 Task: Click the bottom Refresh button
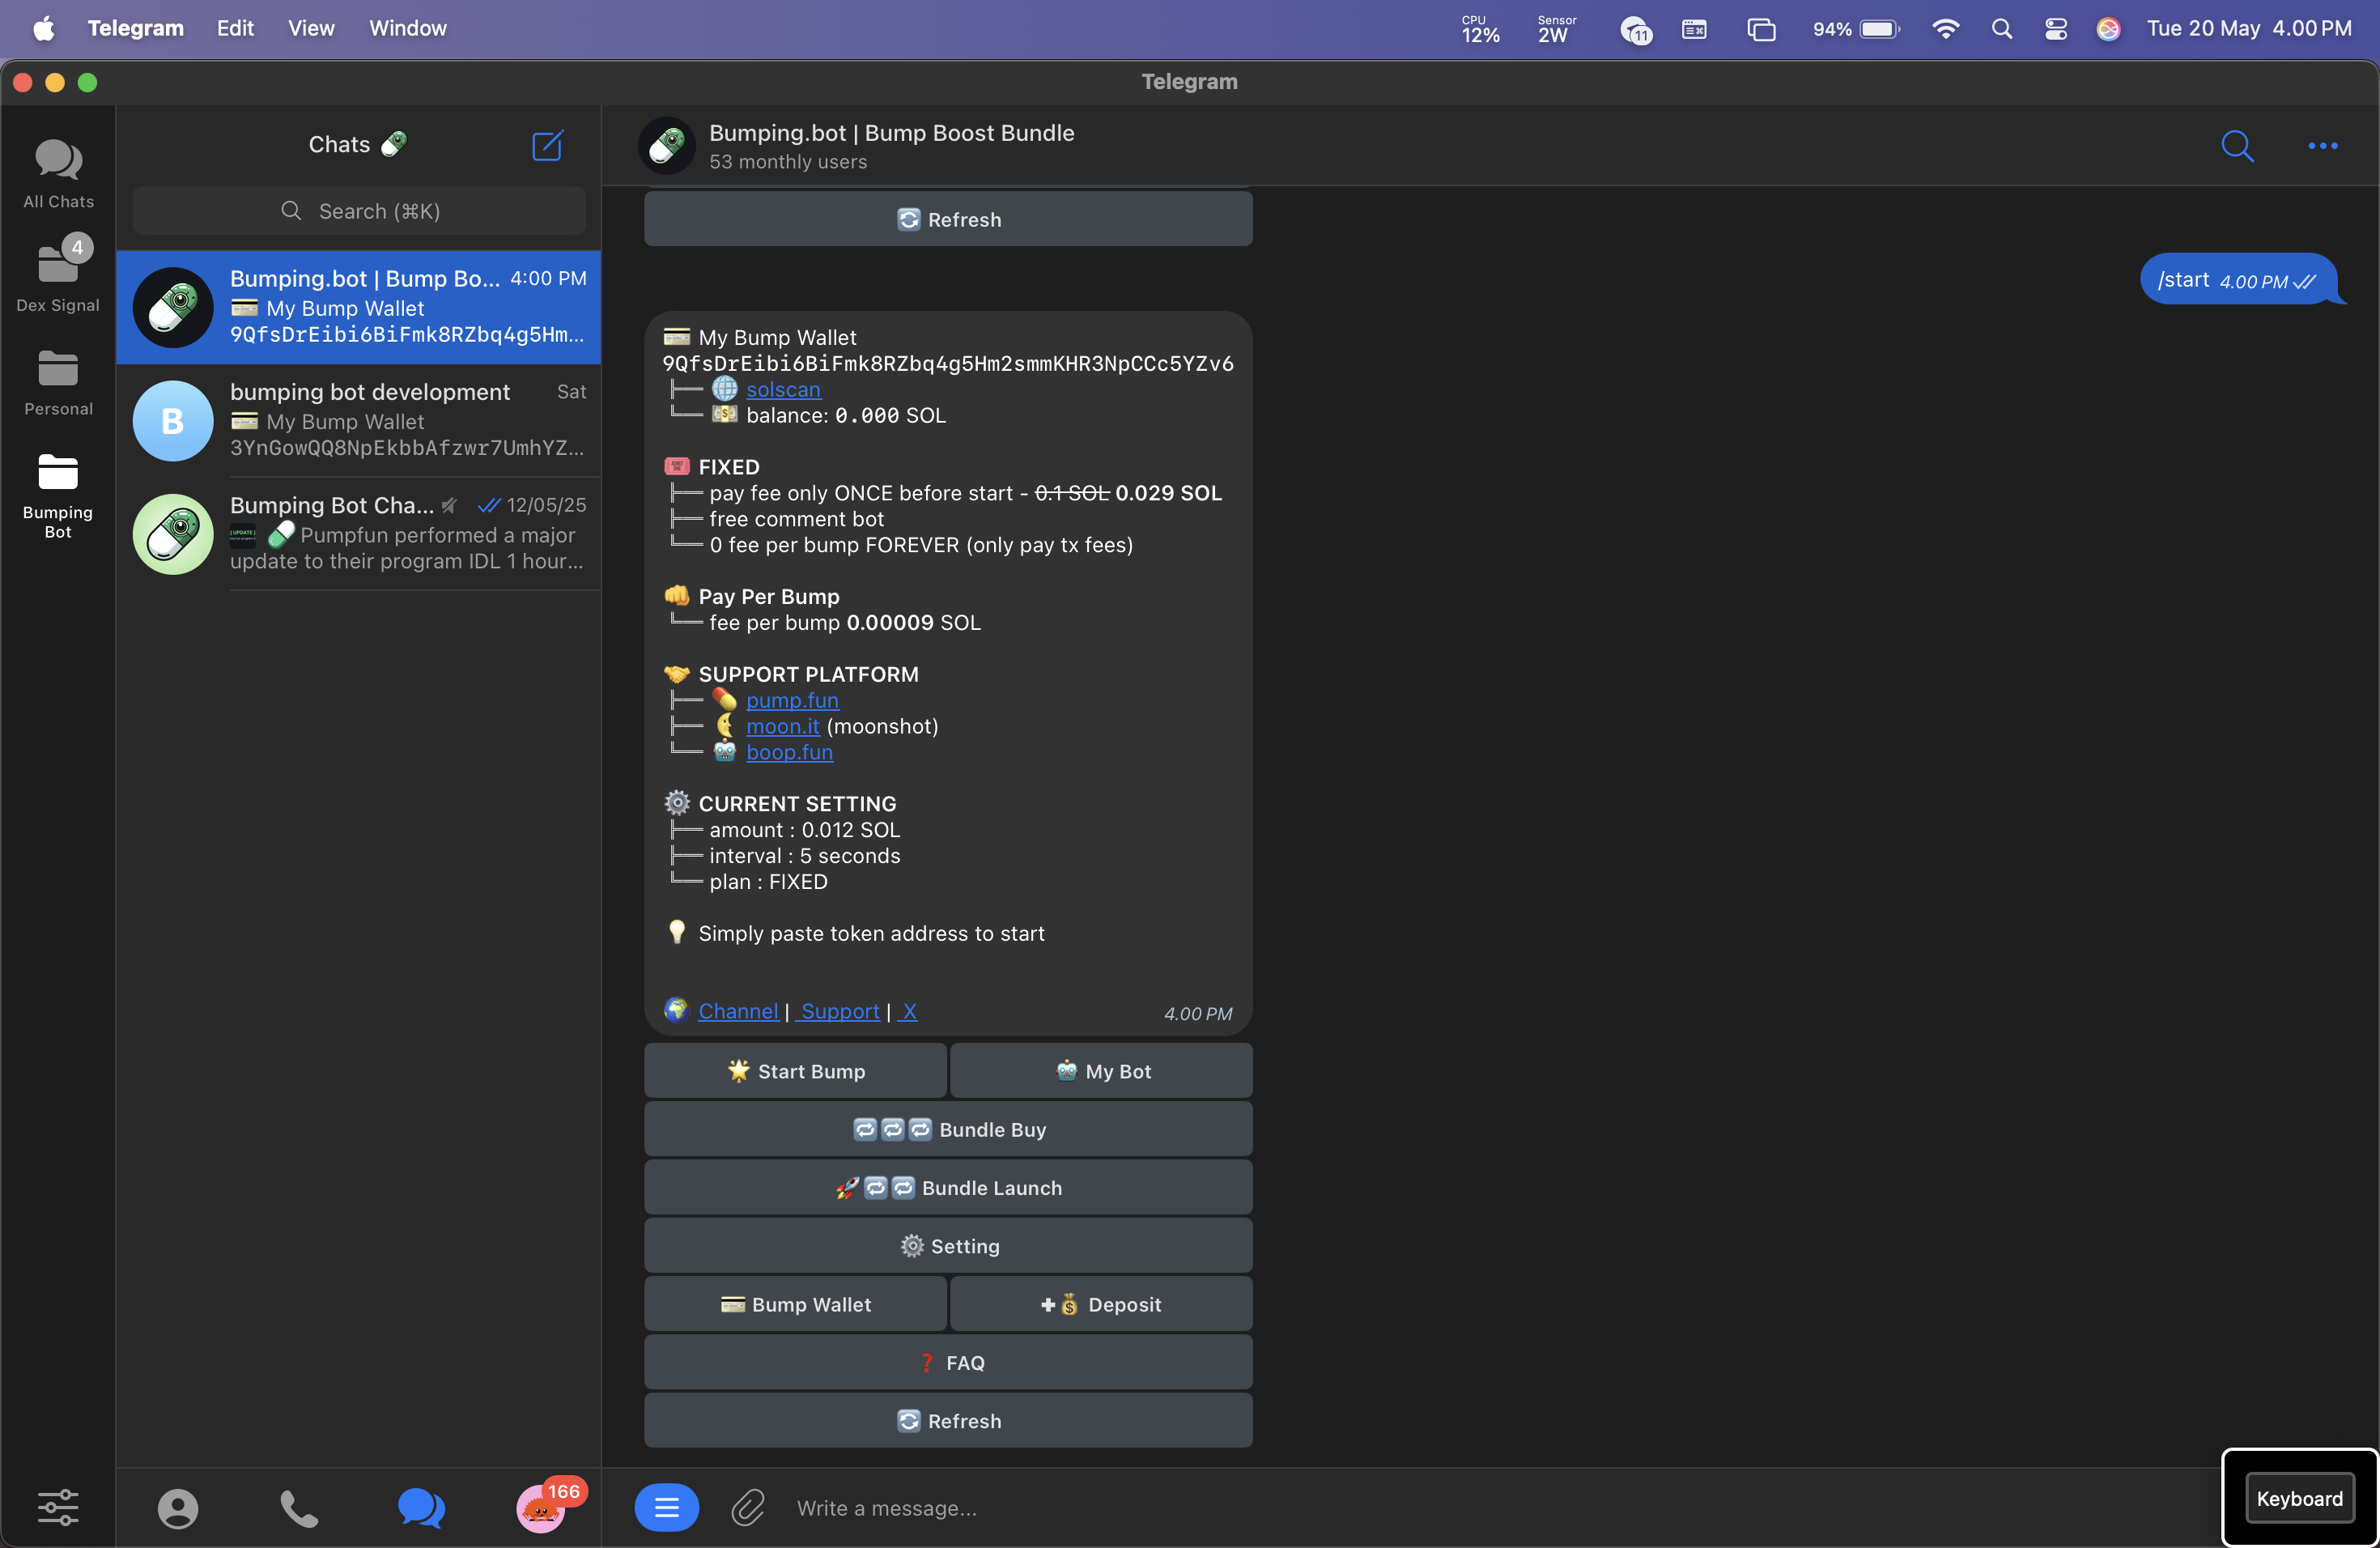(948, 1421)
